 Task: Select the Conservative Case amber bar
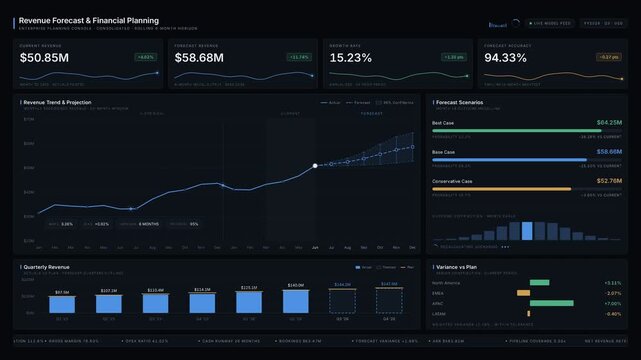(502, 189)
